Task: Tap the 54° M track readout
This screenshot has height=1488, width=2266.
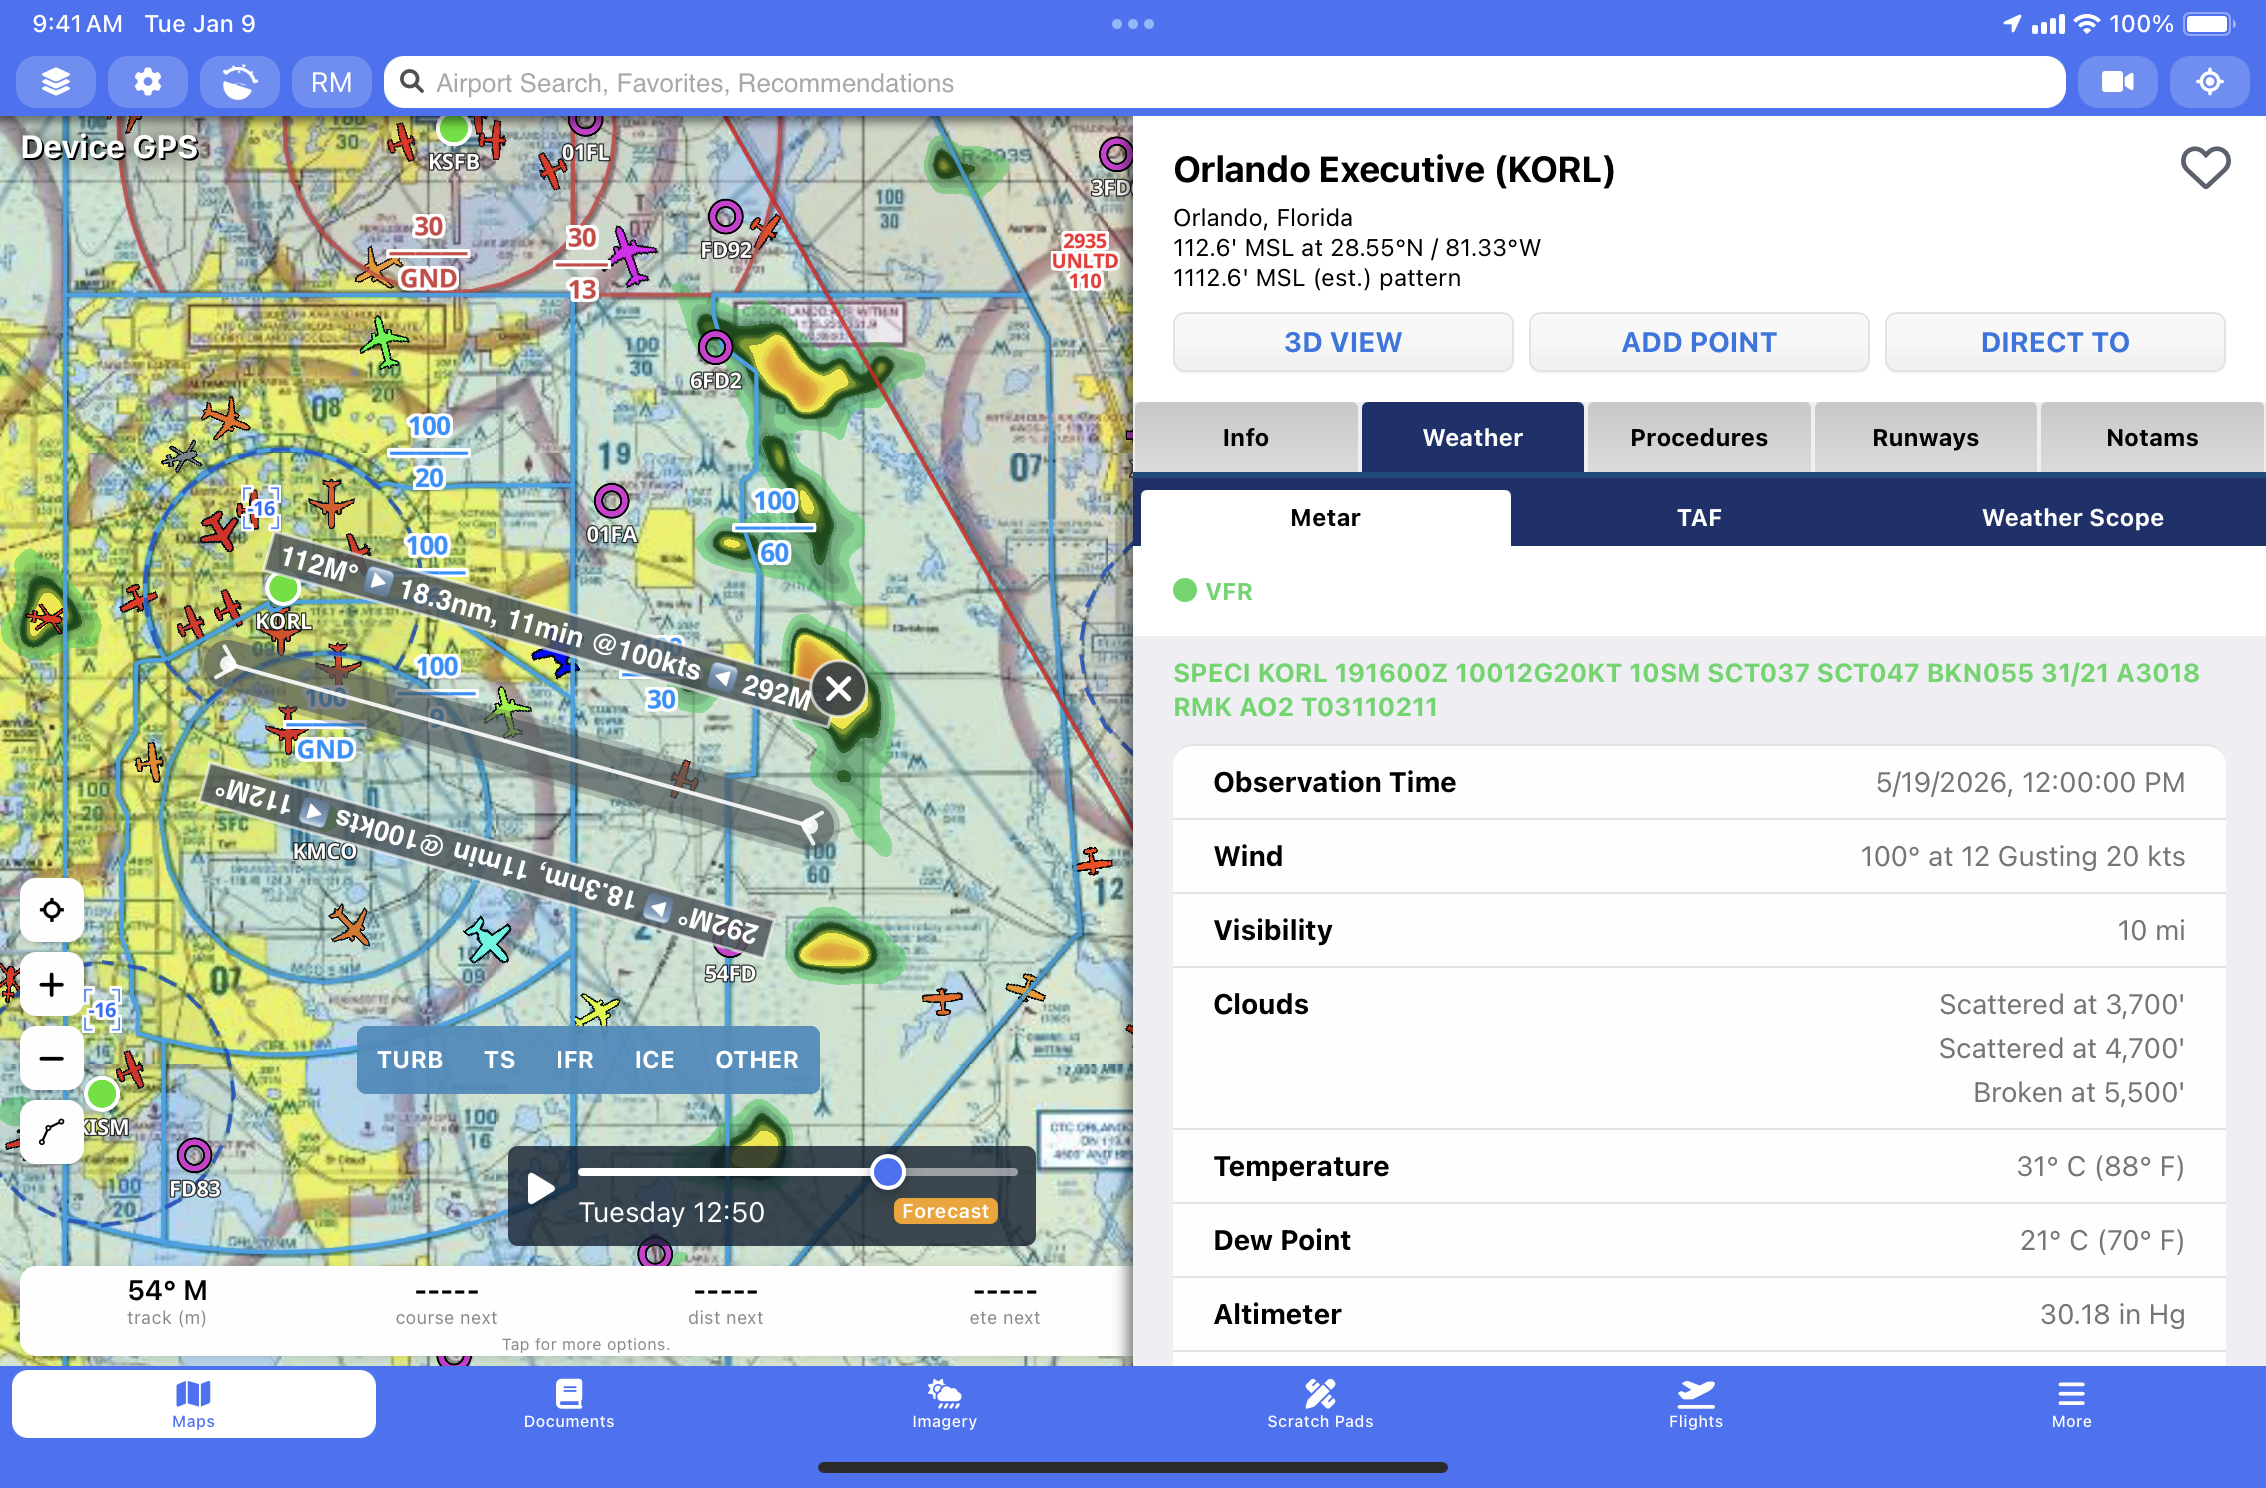Action: click(x=167, y=1303)
